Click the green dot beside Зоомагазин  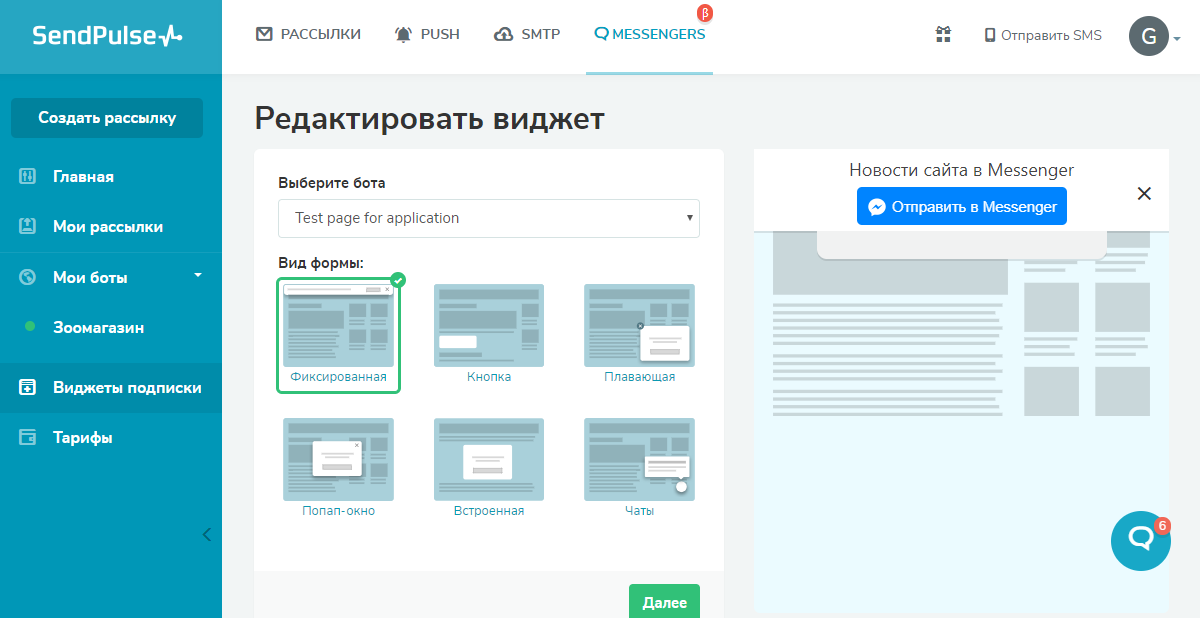click(30, 326)
